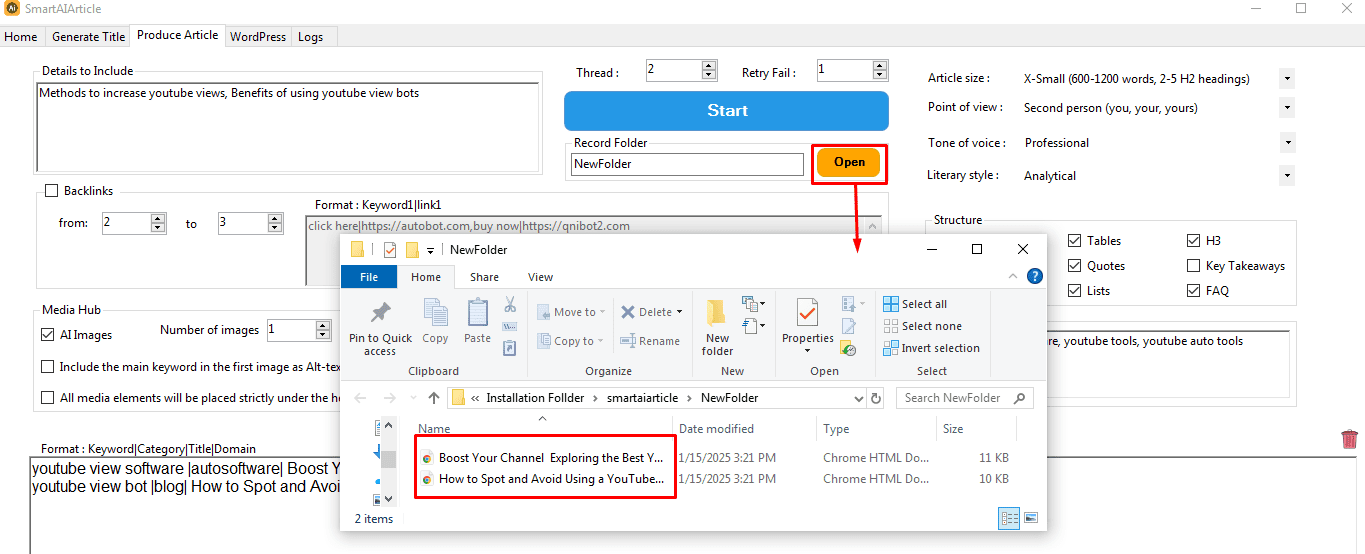
Task: Click the Cut scissors icon
Action: click(x=510, y=304)
